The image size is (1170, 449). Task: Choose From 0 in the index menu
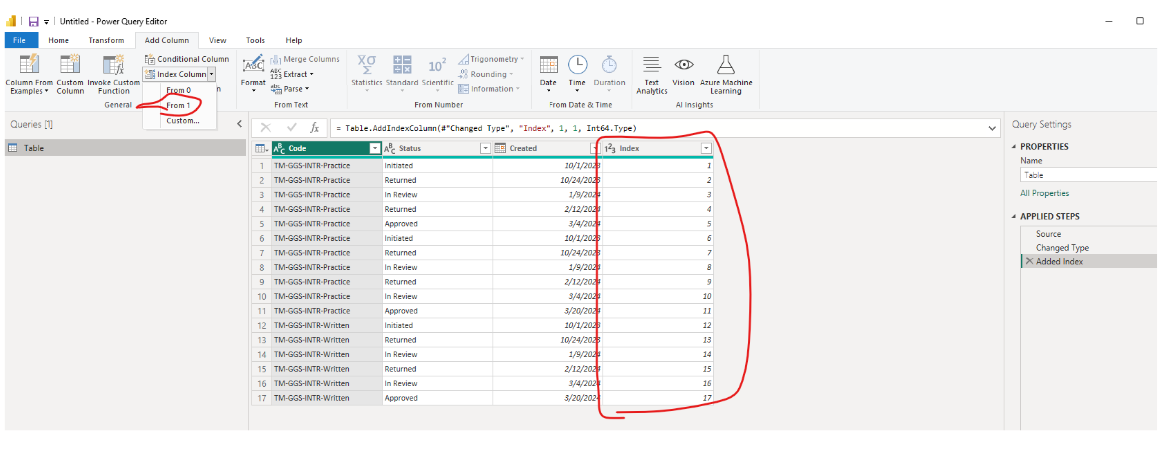[179, 90]
